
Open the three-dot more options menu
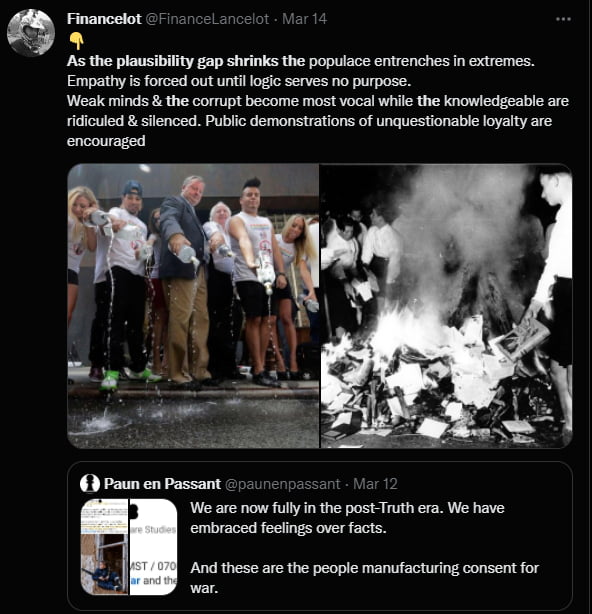[x=563, y=19]
